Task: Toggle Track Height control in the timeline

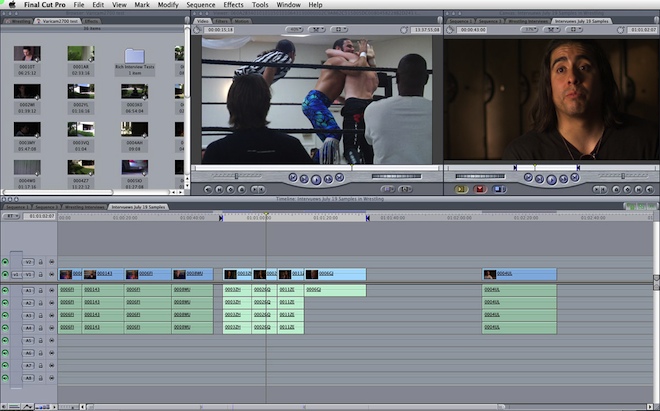Action: 42,407
